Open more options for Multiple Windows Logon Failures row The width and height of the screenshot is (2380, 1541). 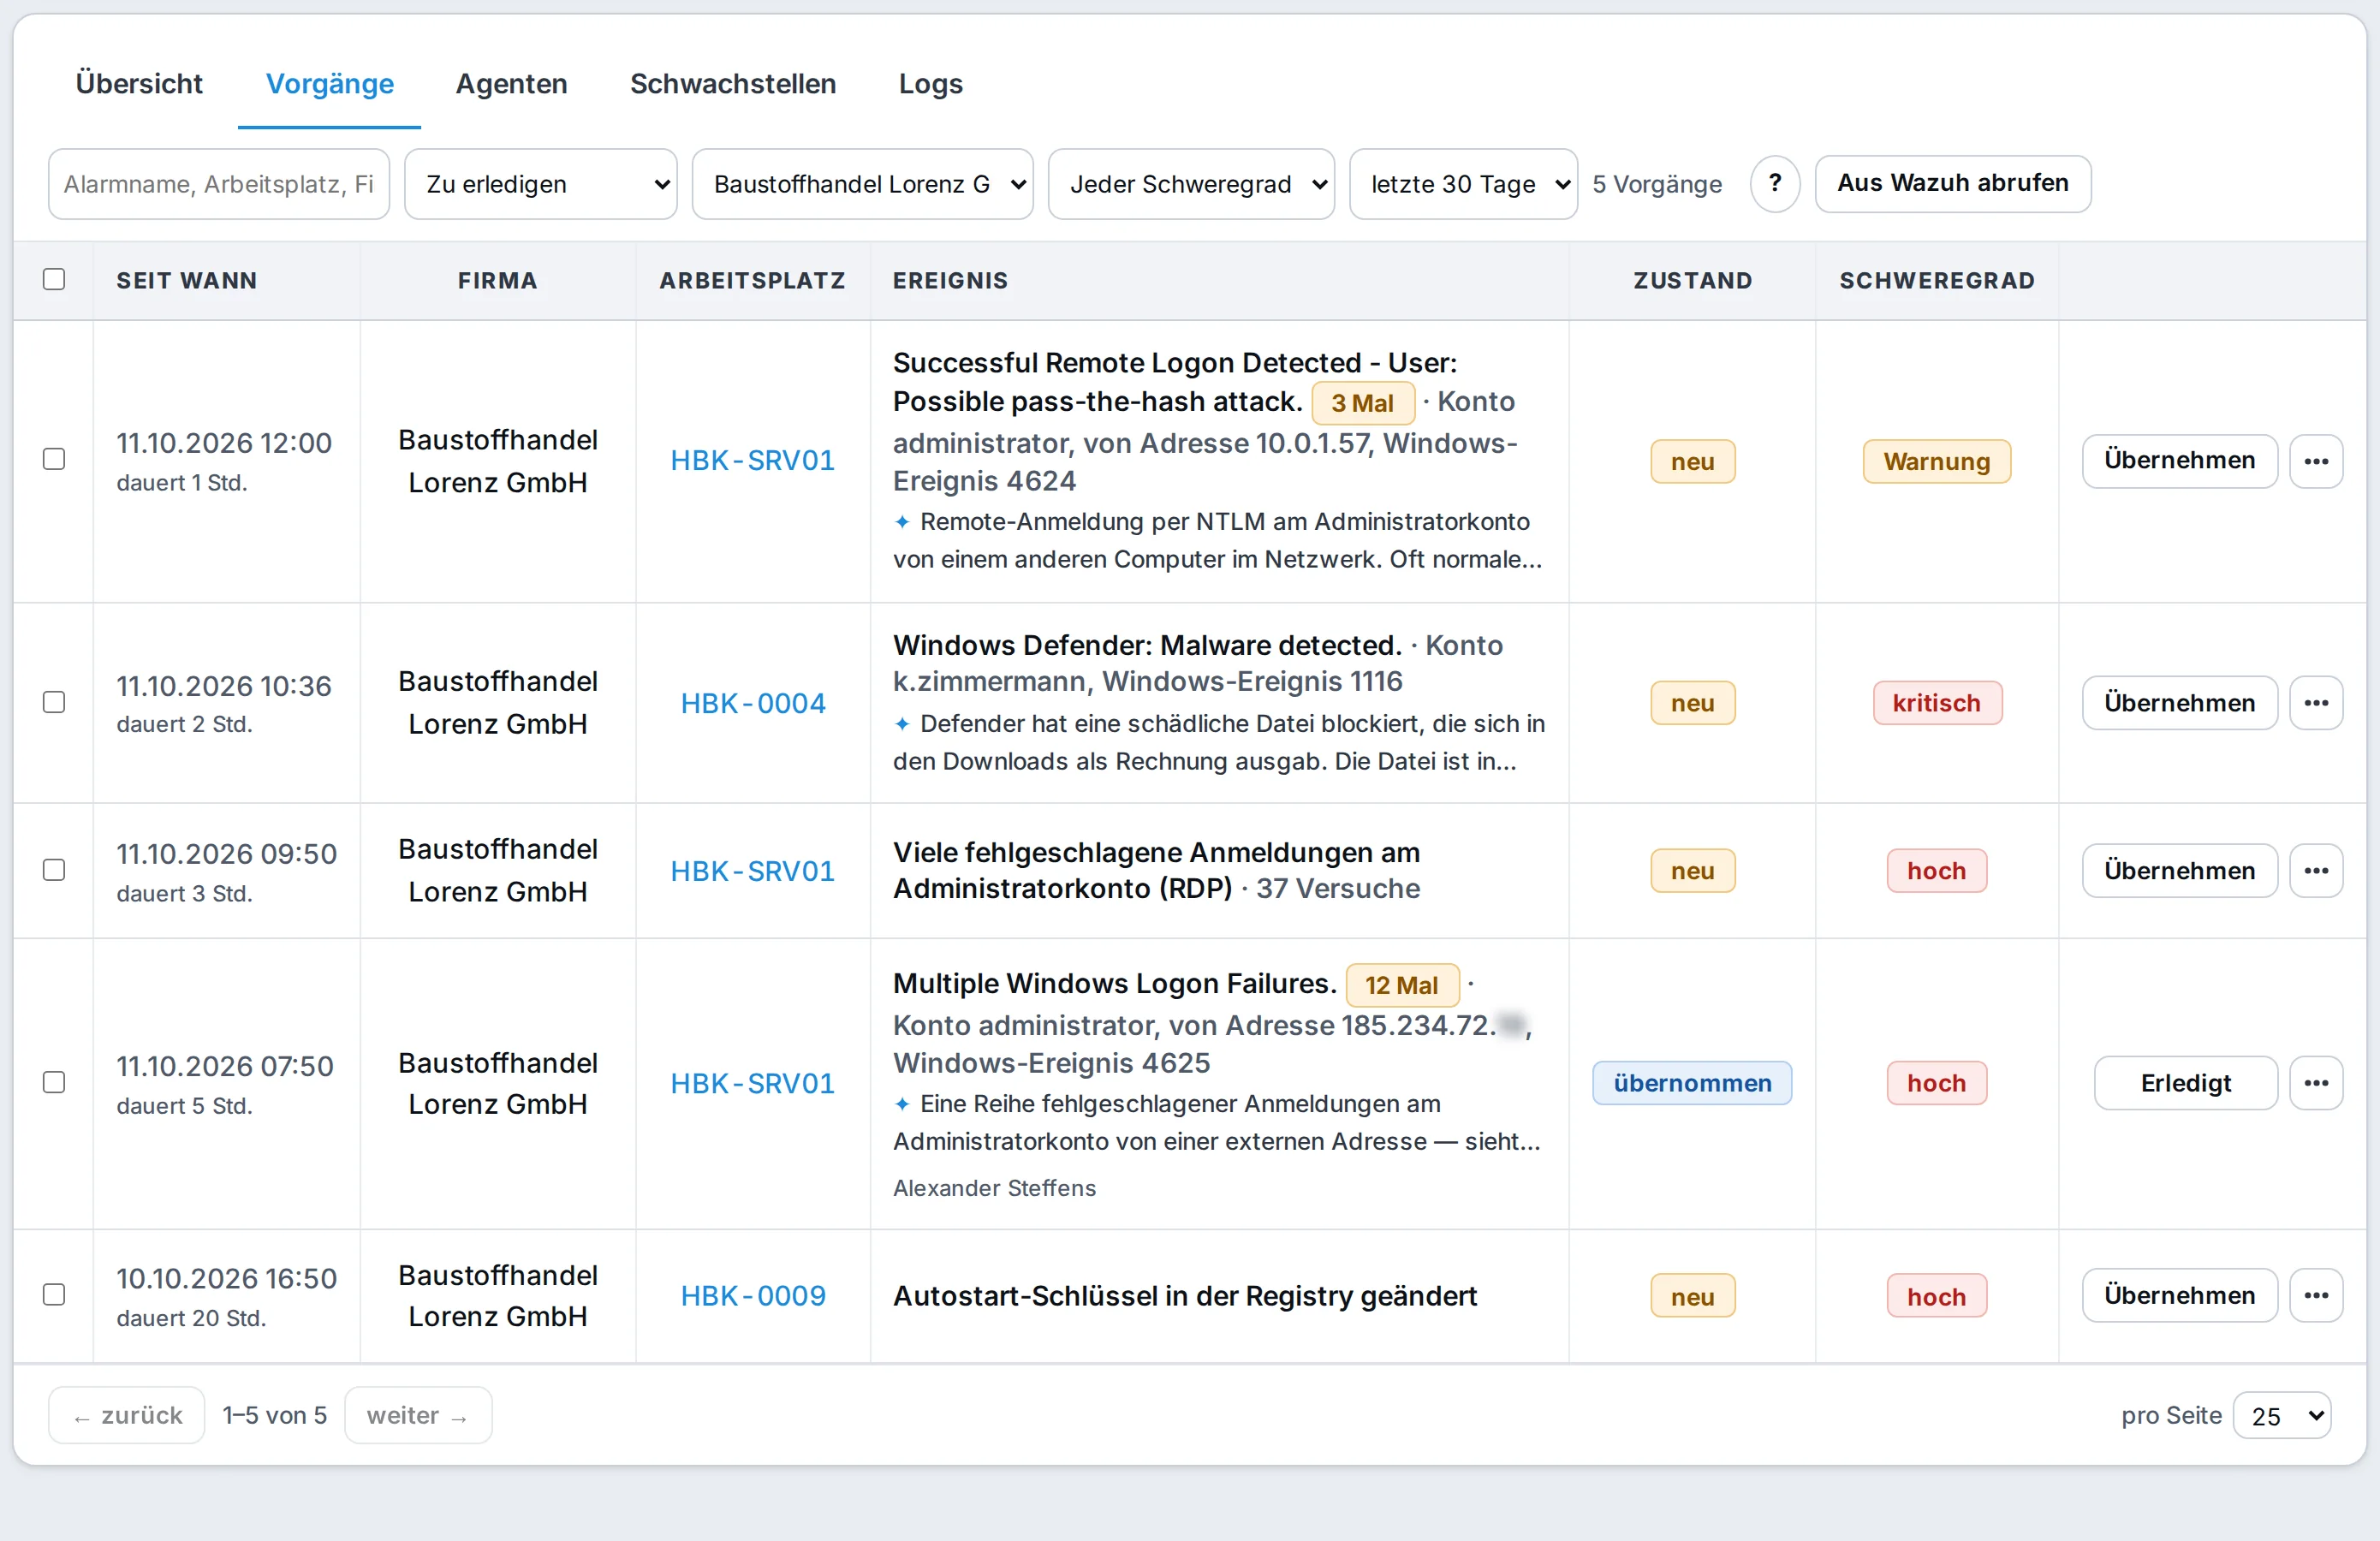(x=2315, y=1083)
